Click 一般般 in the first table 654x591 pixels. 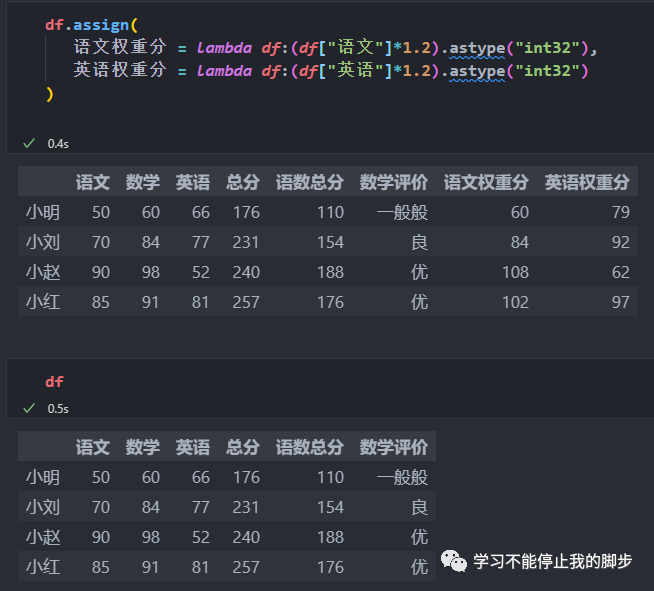tap(402, 212)
